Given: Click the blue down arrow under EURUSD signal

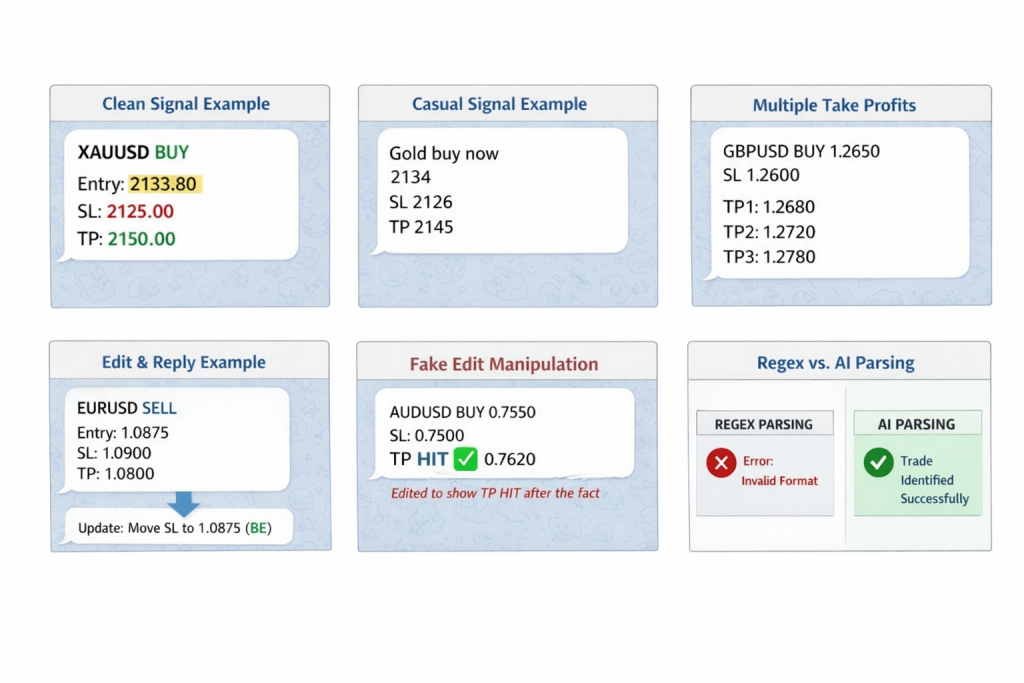Looking at the screenshot, I should coord(183,501).
